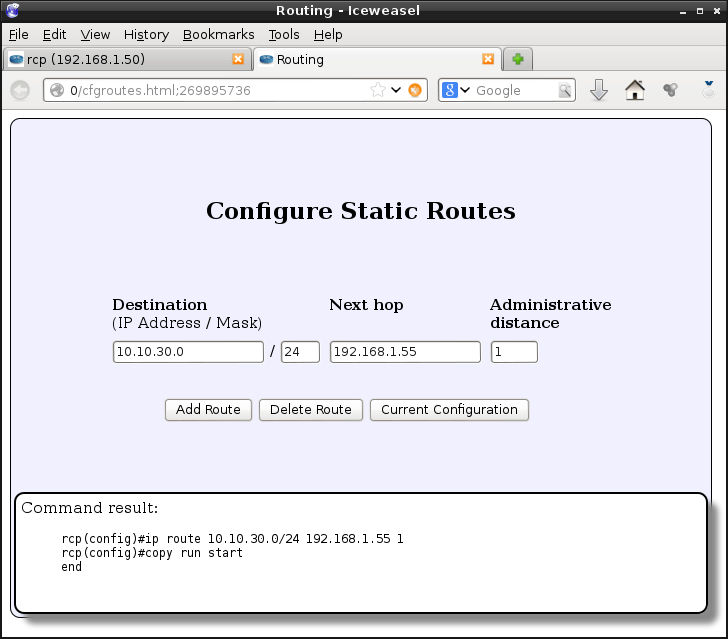The width and height of the screenshot is (728, 639).
Task: Go to the Home page icon
Action: click(635, 90)
